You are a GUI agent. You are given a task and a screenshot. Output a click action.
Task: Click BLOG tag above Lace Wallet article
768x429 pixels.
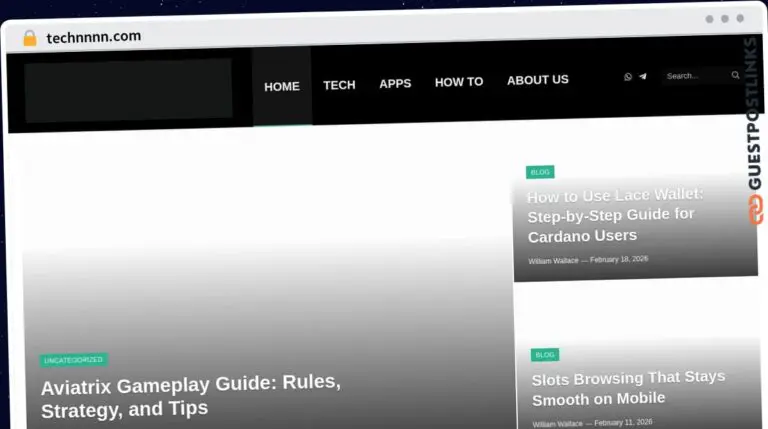[540, 172]
